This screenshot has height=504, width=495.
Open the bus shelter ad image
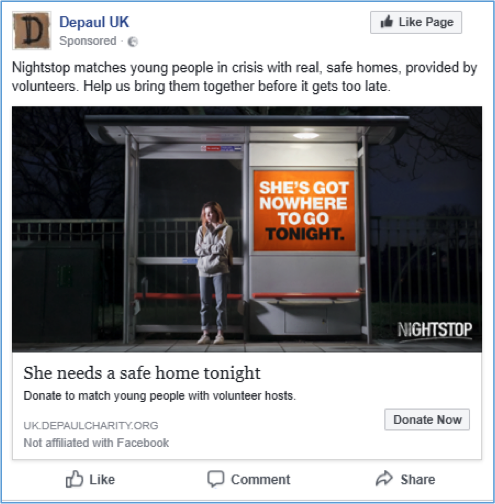[x=247, y=229]
